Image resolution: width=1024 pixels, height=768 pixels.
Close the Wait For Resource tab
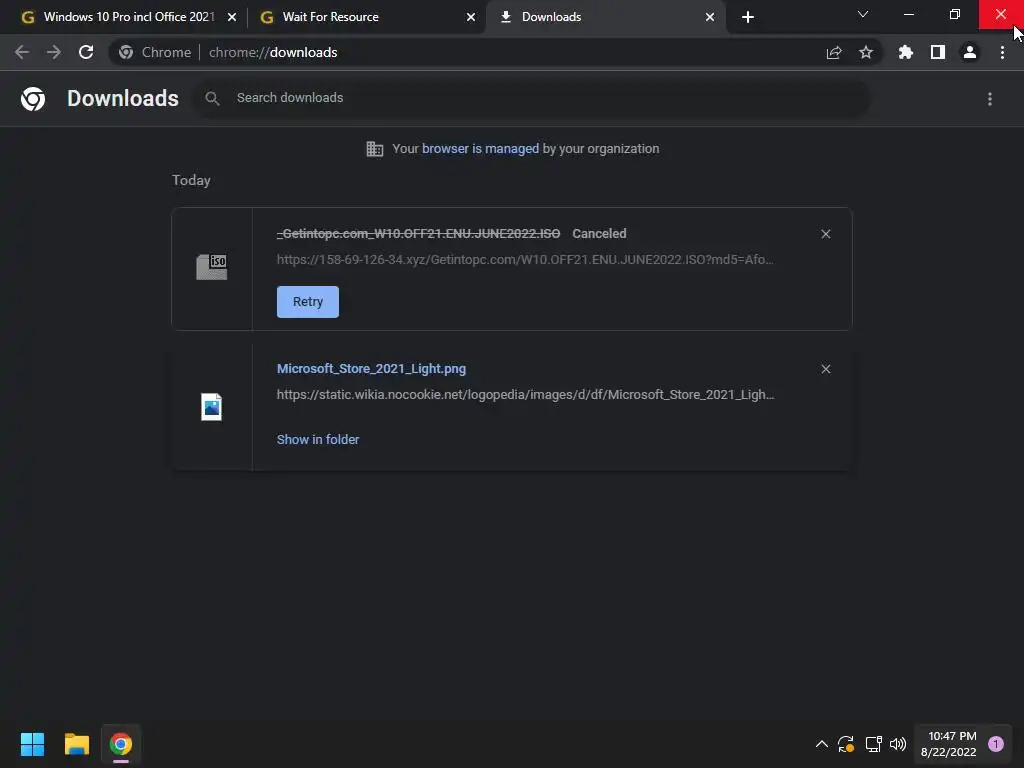[x=471, y=17]
